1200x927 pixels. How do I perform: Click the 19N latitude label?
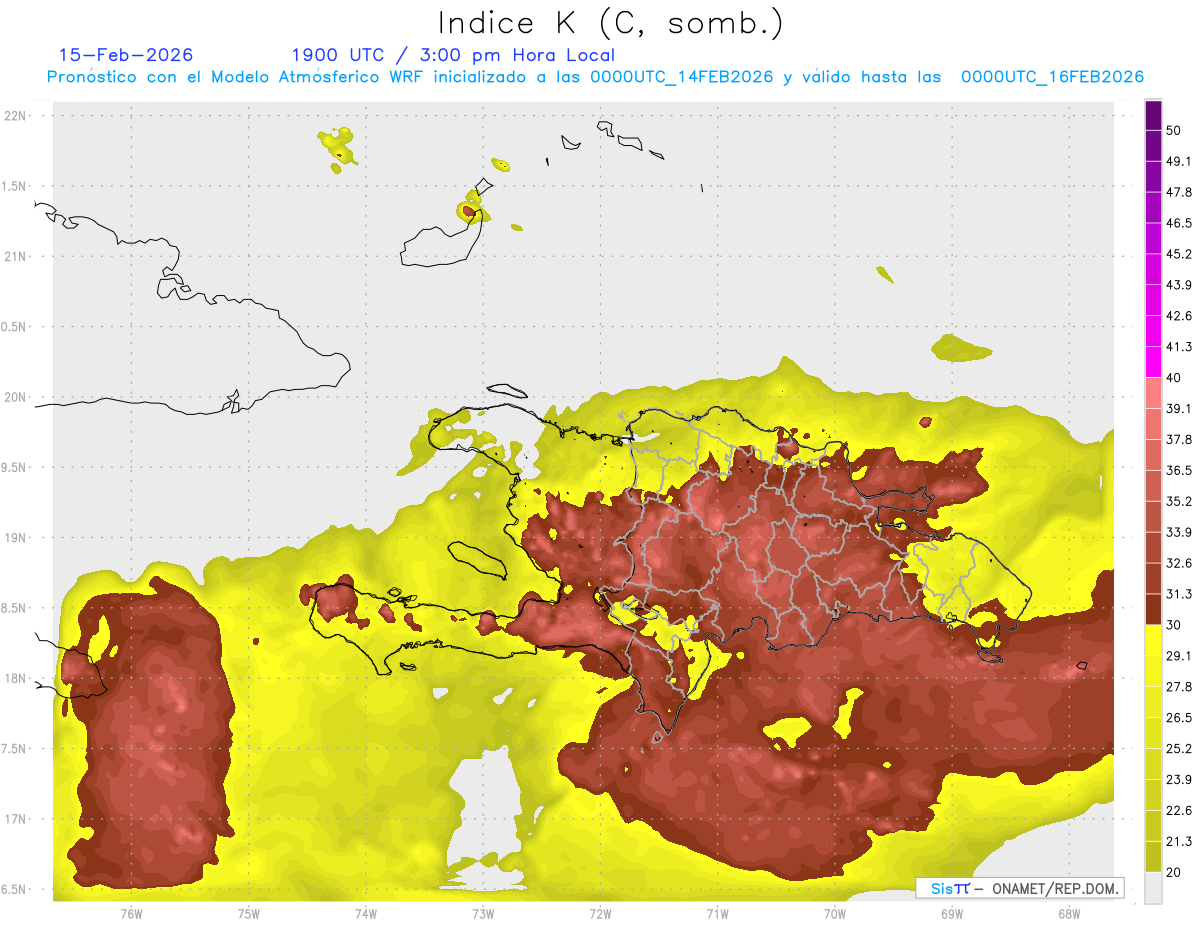(x=16, y=537)
